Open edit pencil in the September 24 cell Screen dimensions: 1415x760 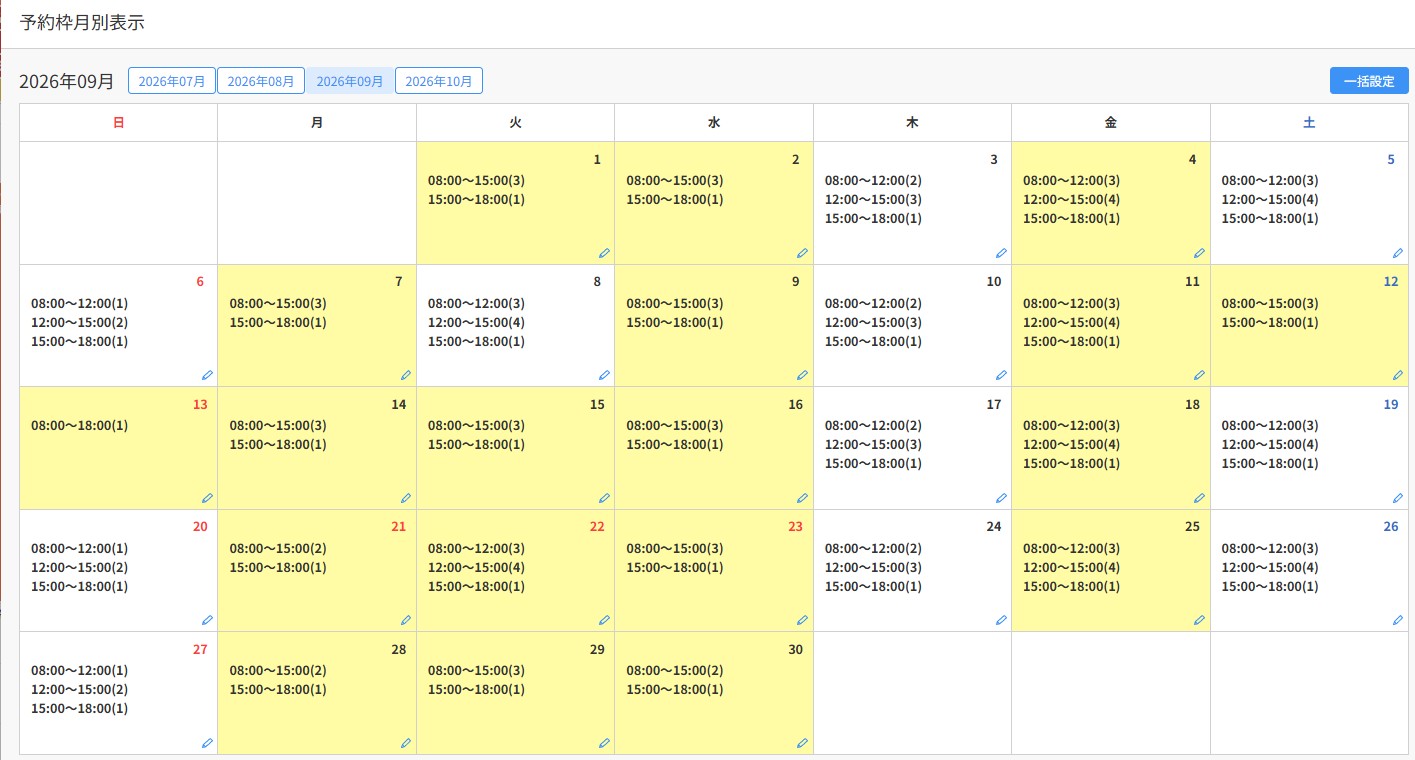[x=1001, y=620]
